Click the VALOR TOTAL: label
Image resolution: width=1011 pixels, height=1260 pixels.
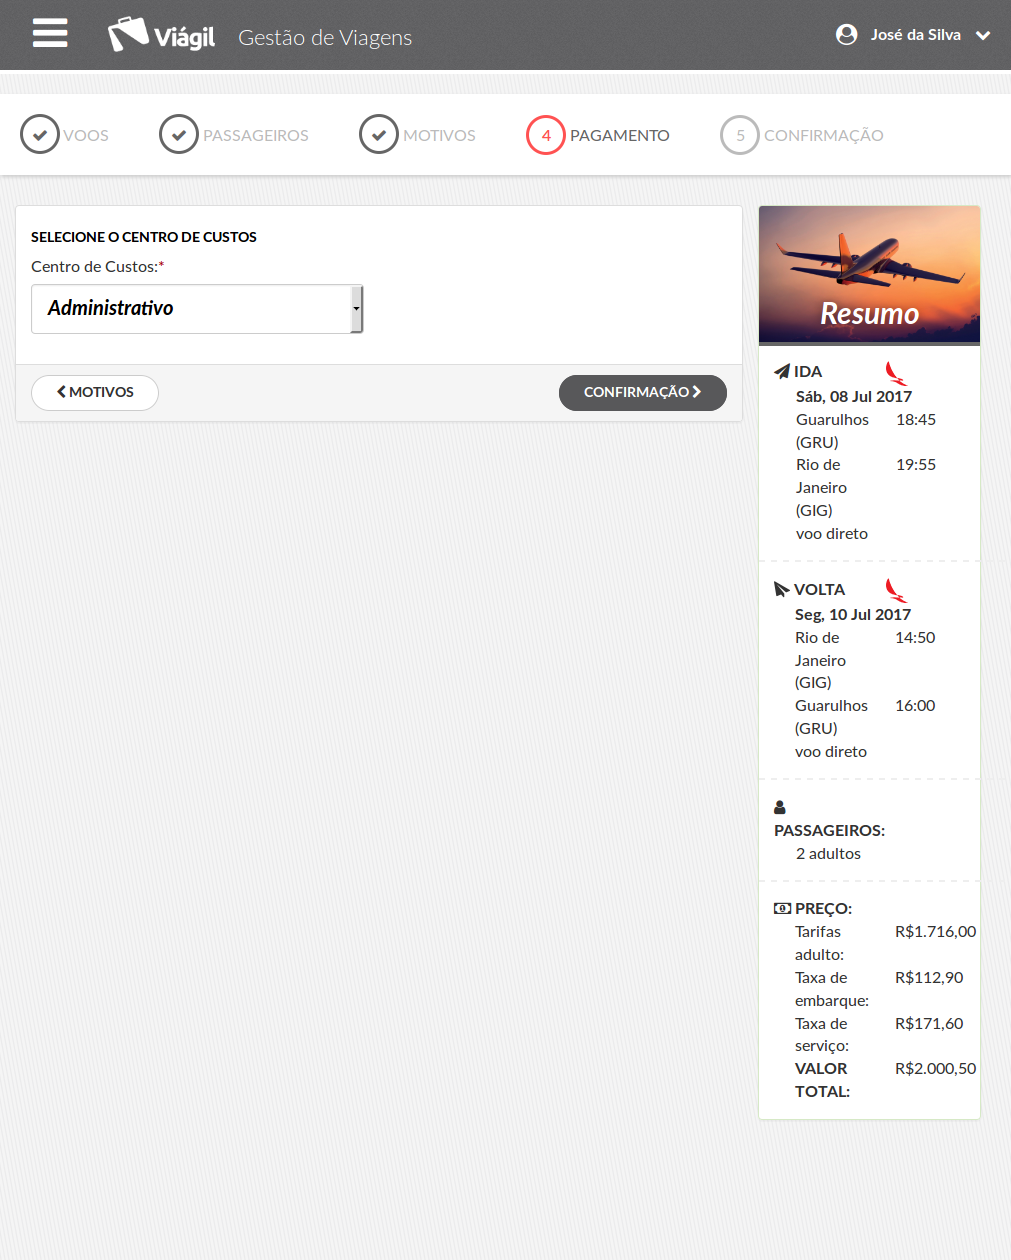tap(823, 1080)
